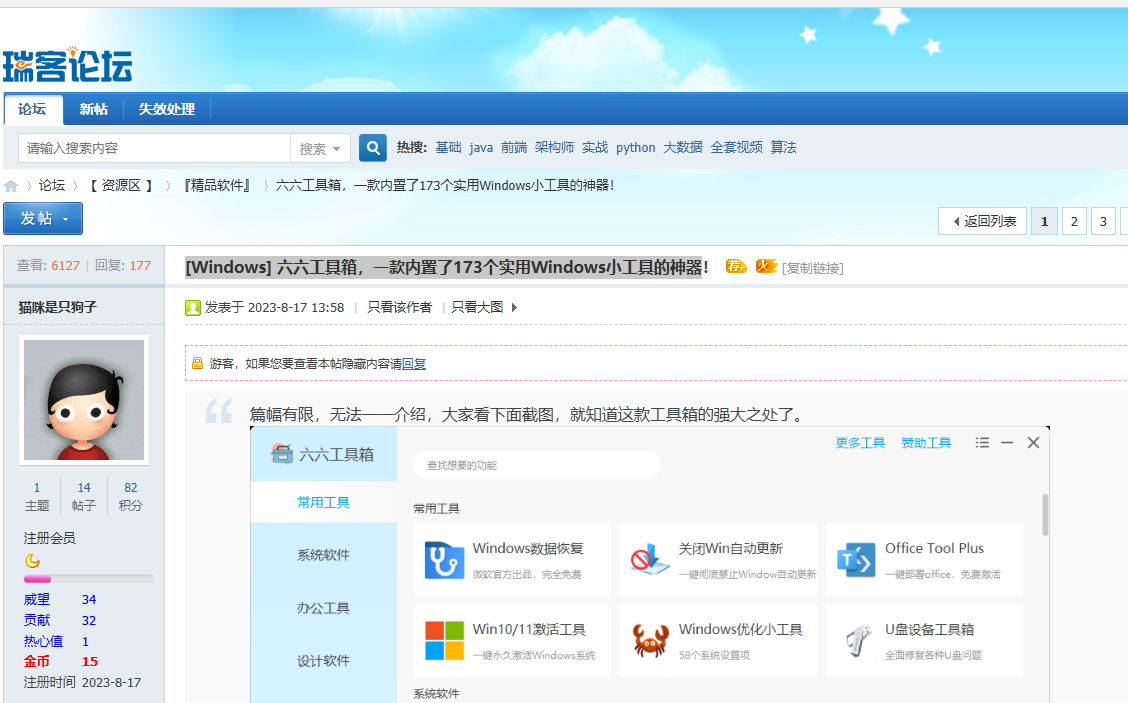The image size is (1128, 703).
Task: Click the 关闭Win自动更新 icon
Action: (x=650, y=560)
